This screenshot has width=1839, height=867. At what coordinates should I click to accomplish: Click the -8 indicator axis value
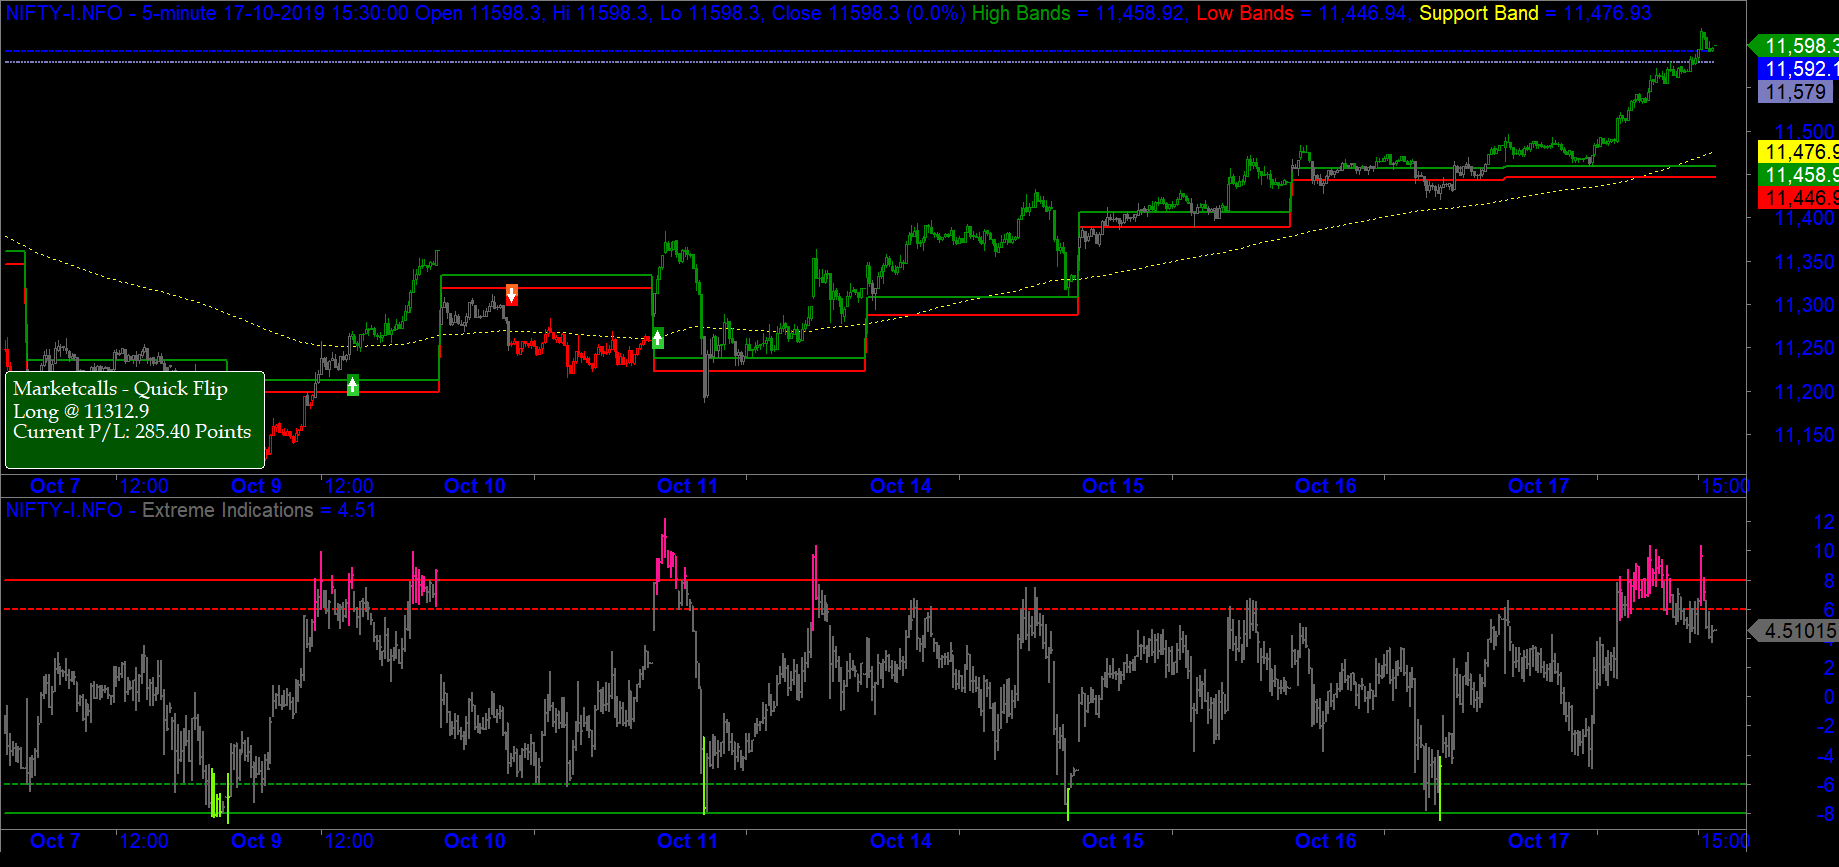point(1825,814)
